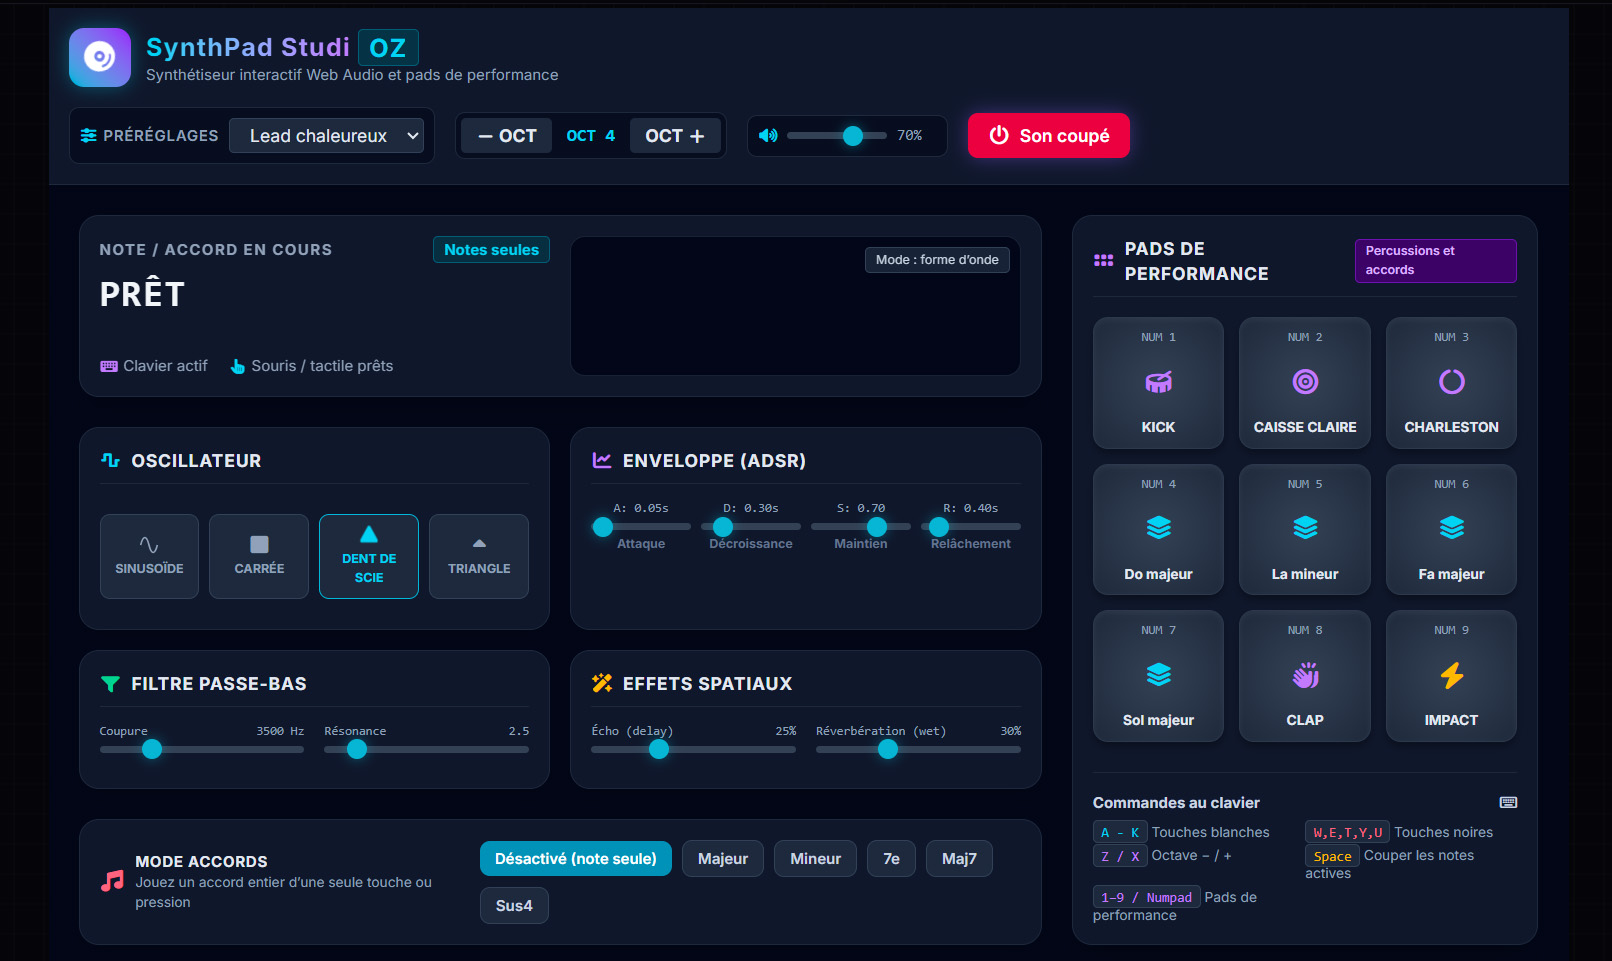Select the SINUSOÏDE waveform
The image size is (1612, 961).
[x=149, y=556]
